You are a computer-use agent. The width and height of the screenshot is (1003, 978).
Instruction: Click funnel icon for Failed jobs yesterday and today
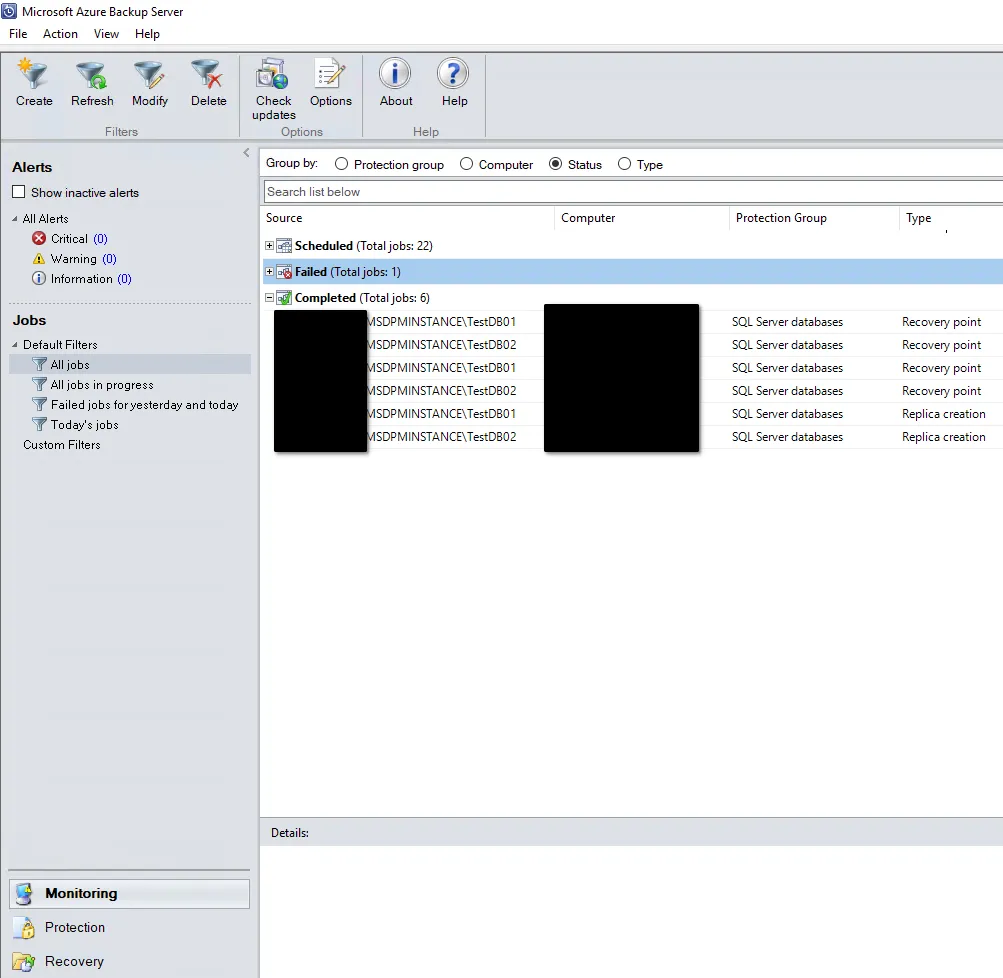pos(40,404)
